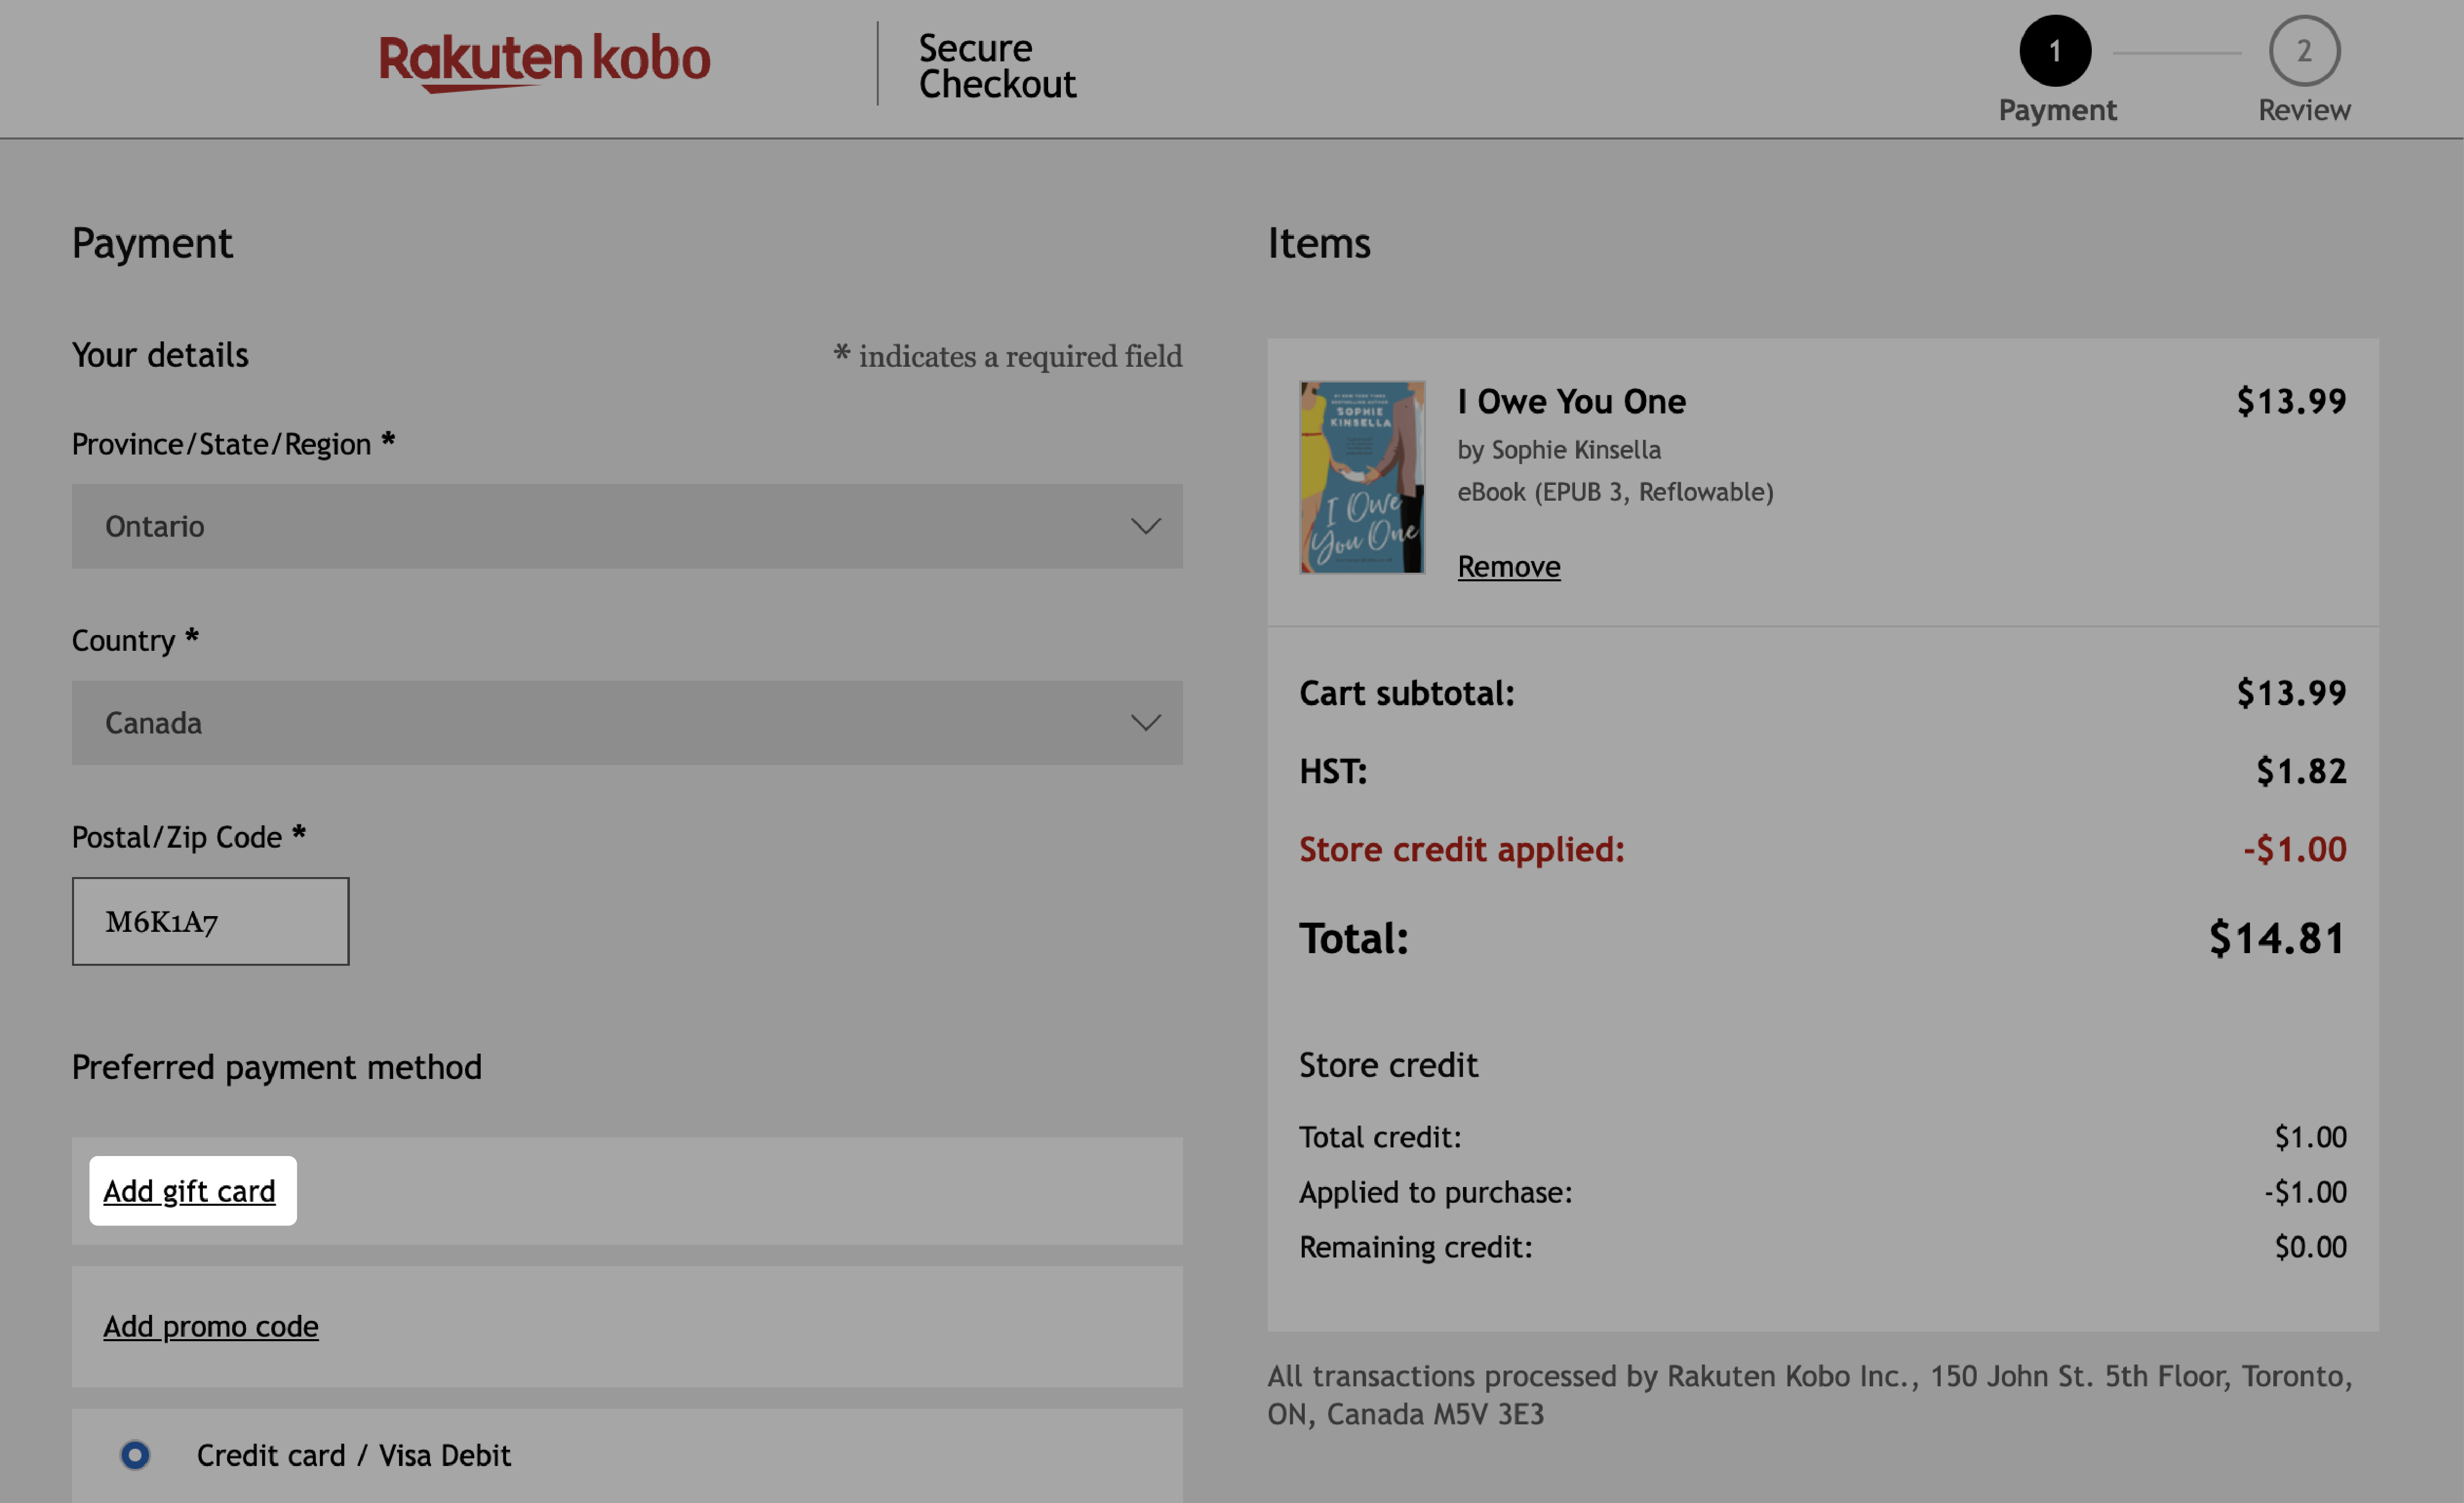Click Remove to delete cart item

click(x=1508, y=563)
